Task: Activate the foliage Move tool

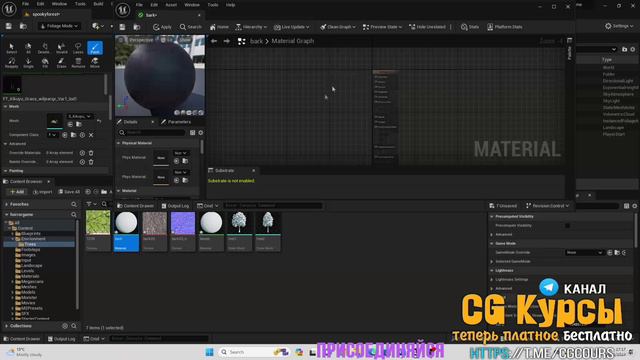Action: (x=95, y=62)
